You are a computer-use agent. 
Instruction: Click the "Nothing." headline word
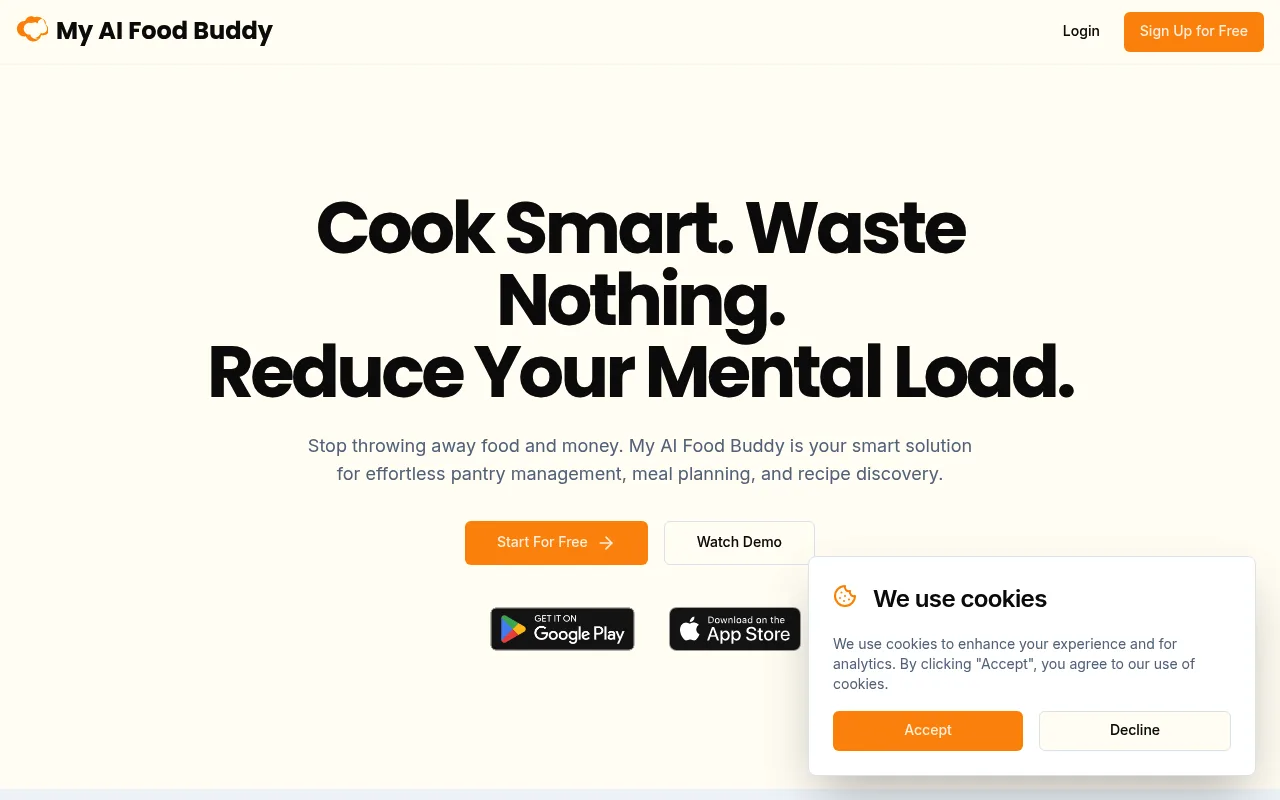tap(641, 300)
